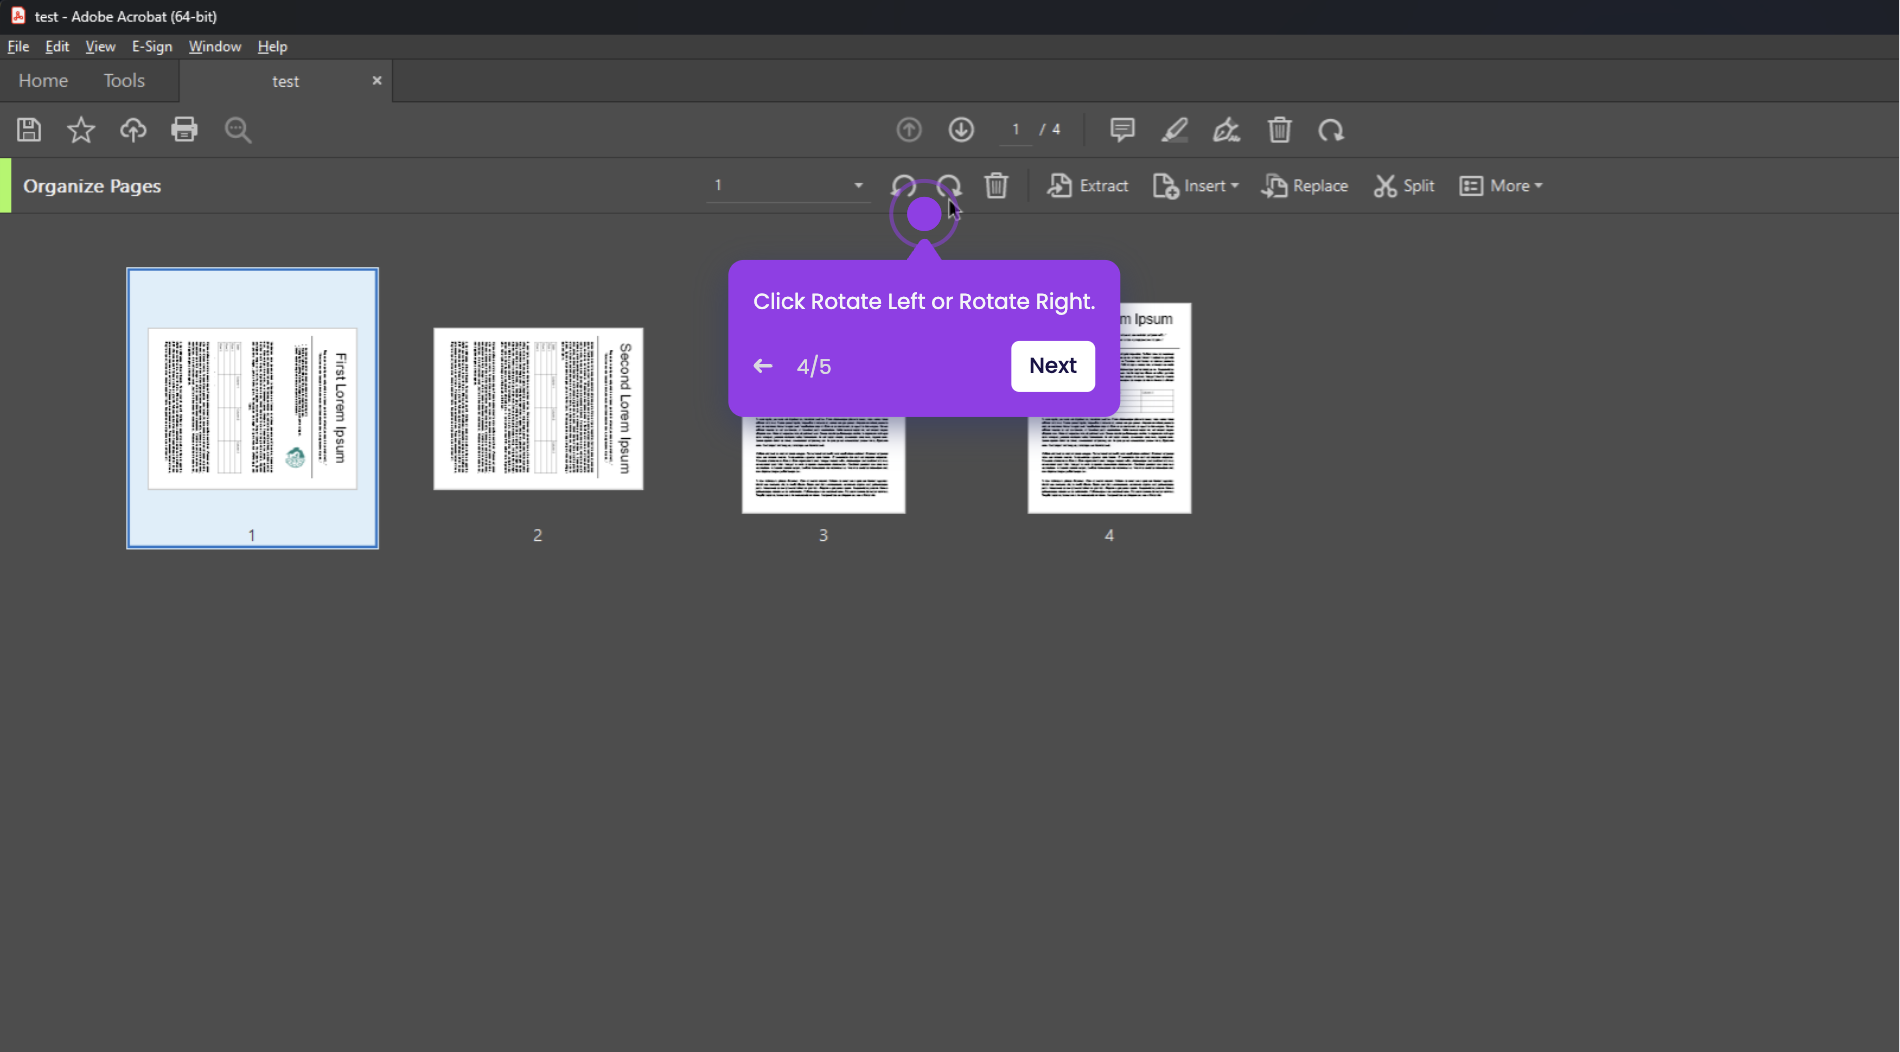Click the Rotate Left (counterclockwise) icon
The image size is (1900, 1052).
pos(903,186)
